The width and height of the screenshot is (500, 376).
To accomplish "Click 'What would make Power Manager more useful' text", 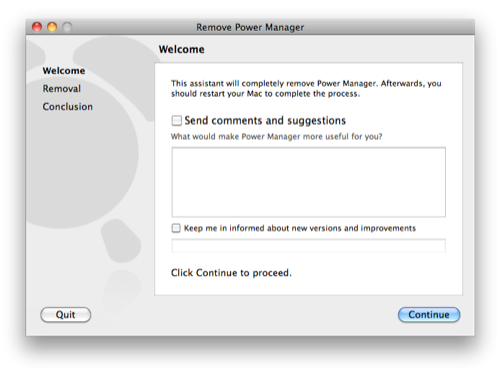I will 277,137.
